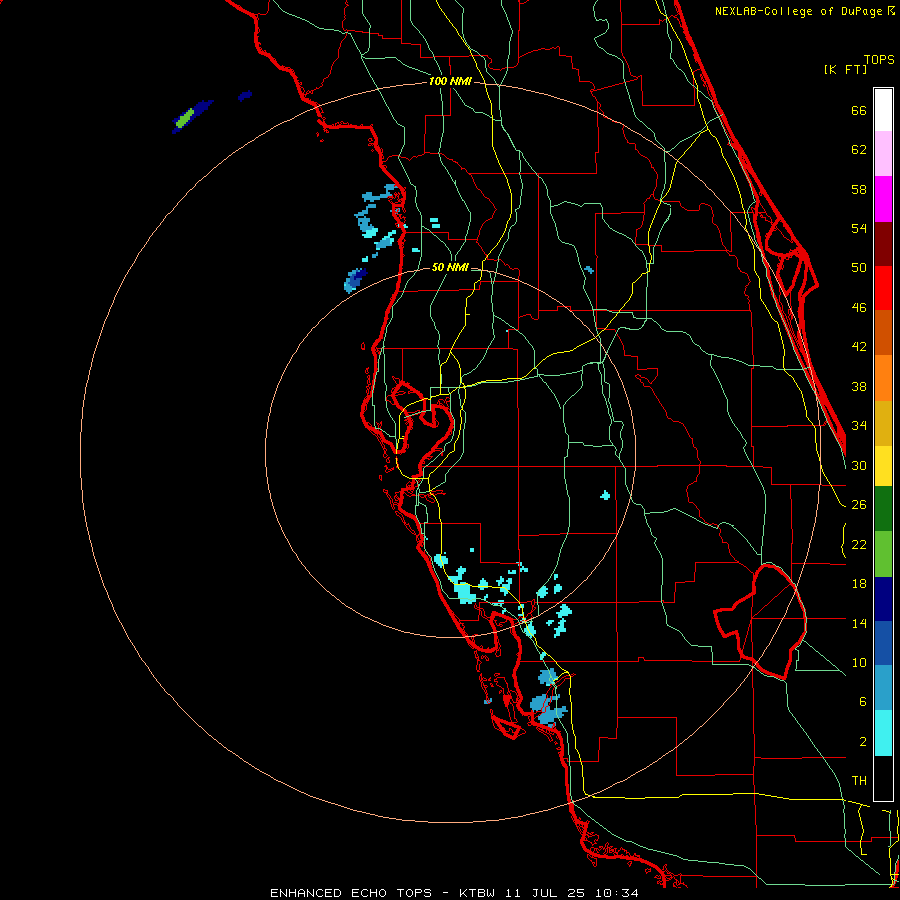Click the "6" legend value
900x900 pixels.
point(863,701)
